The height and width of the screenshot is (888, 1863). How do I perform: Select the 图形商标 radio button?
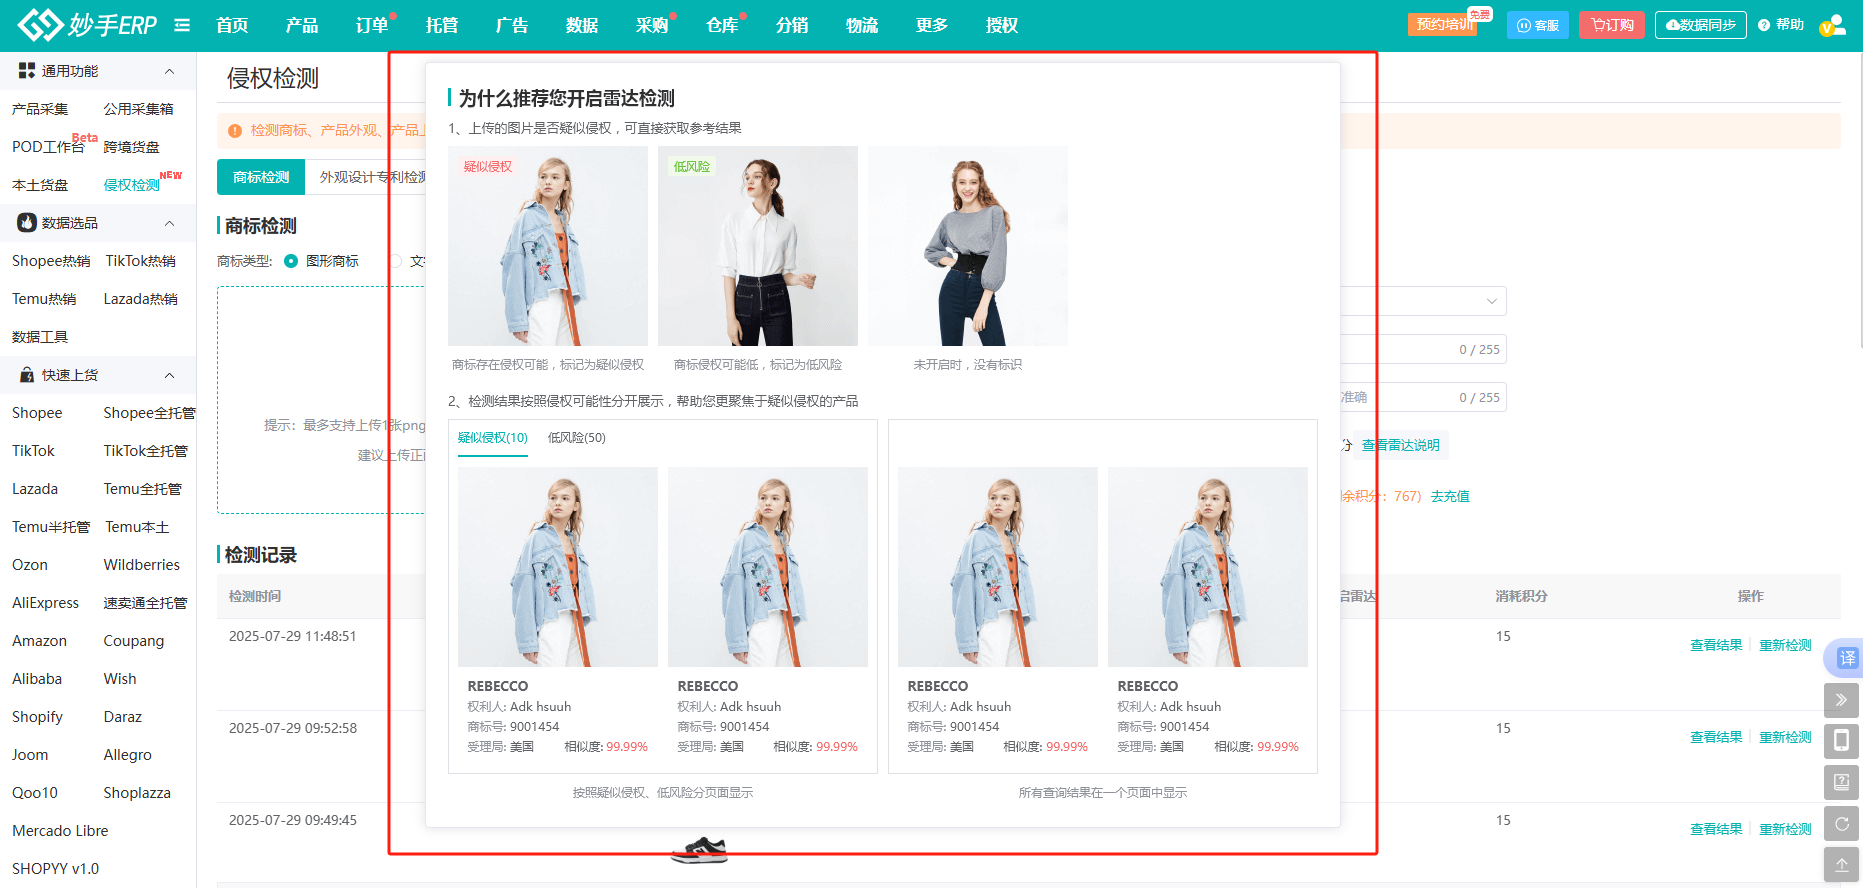coord(291,261)
